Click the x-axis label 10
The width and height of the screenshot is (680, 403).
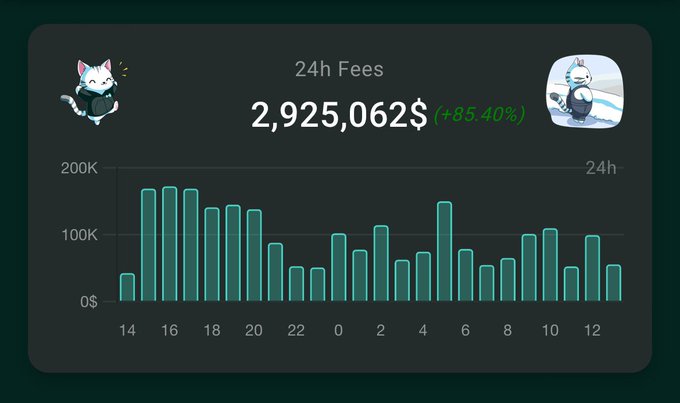(x=550, y=331)
